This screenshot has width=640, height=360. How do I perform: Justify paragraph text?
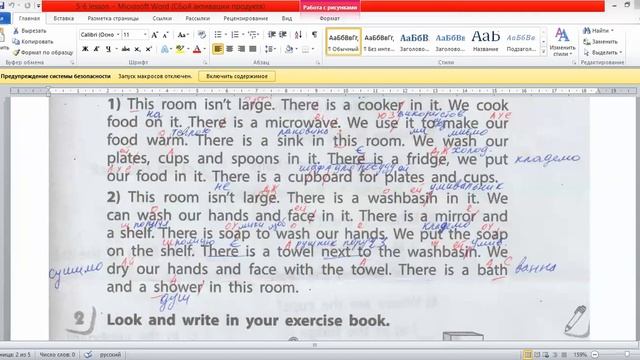(253, 49)
